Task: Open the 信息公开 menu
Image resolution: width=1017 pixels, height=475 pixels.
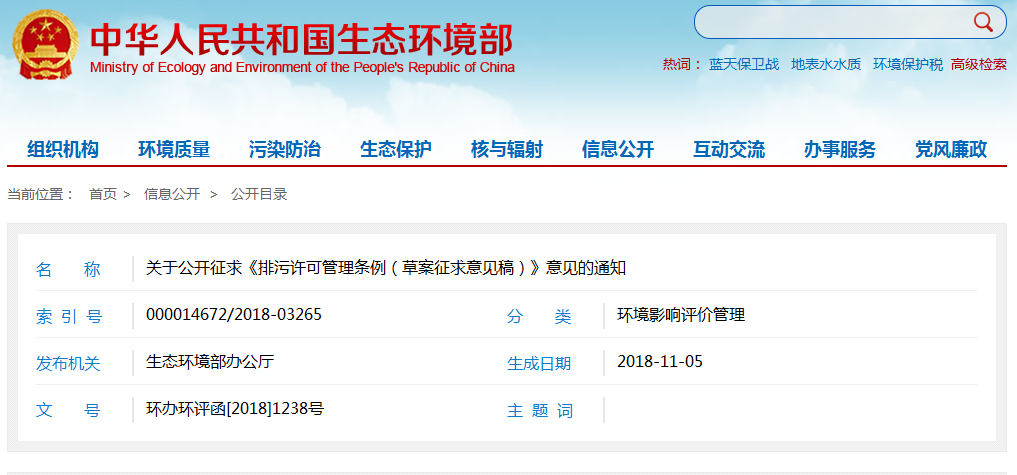Action: click(x=617, y=150)
